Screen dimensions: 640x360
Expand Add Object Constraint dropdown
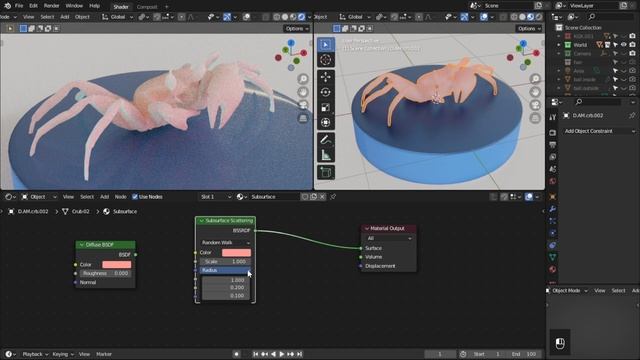point(599,131)
